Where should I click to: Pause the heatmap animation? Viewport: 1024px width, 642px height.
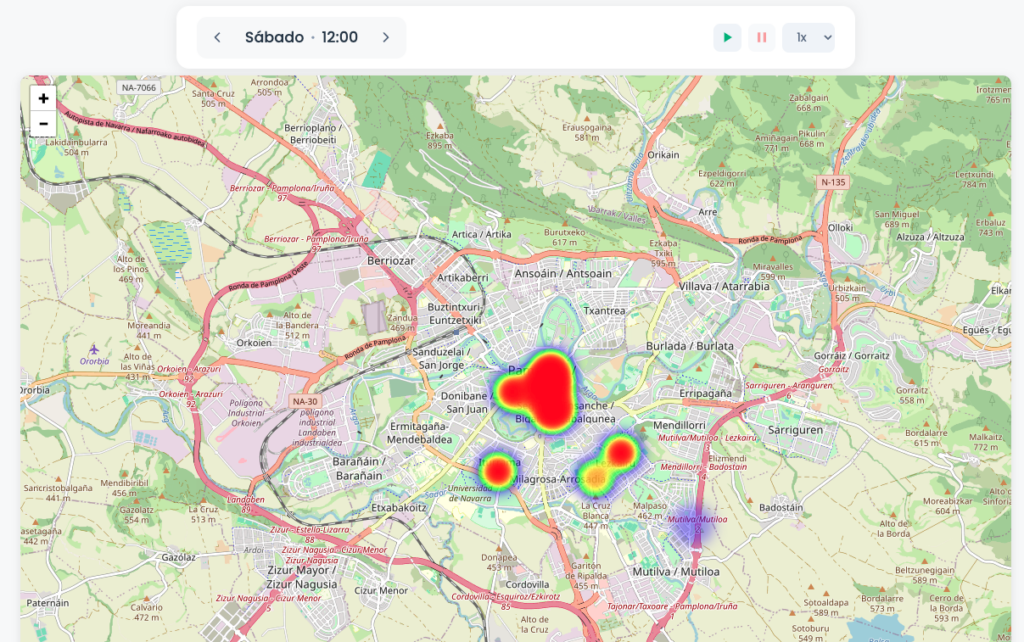(x=761, y=38)
